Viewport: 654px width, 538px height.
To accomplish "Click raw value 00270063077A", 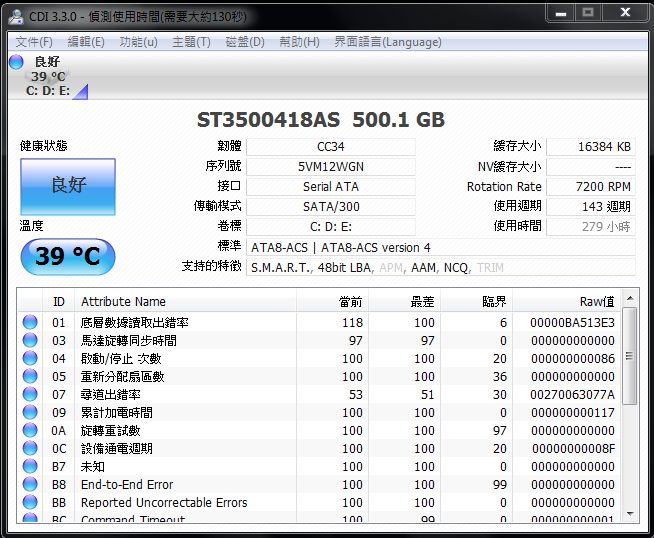I will pyautogui.click(x=572, y=394).
